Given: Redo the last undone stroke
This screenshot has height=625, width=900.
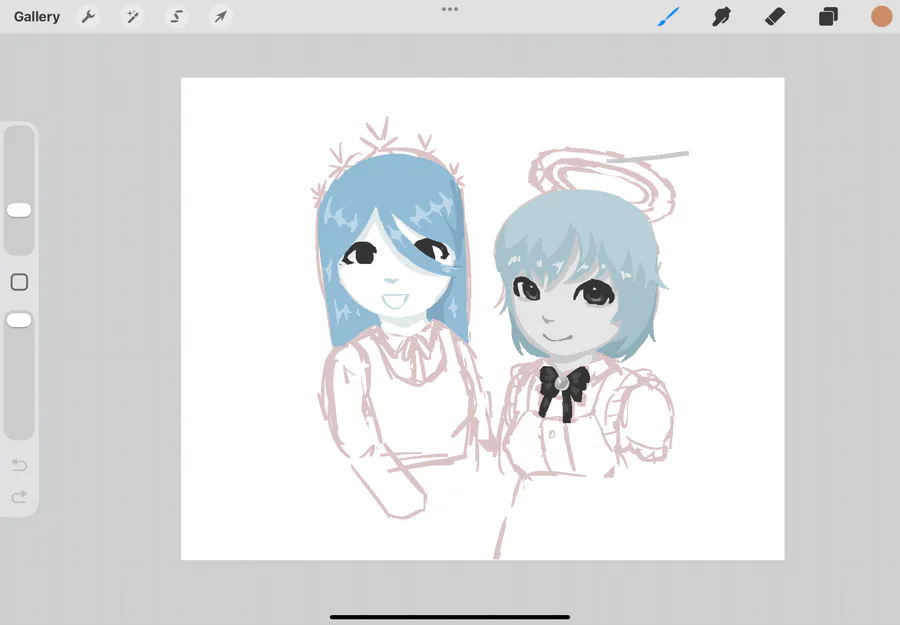Looking at the screenshot, I should pos(20,496).
